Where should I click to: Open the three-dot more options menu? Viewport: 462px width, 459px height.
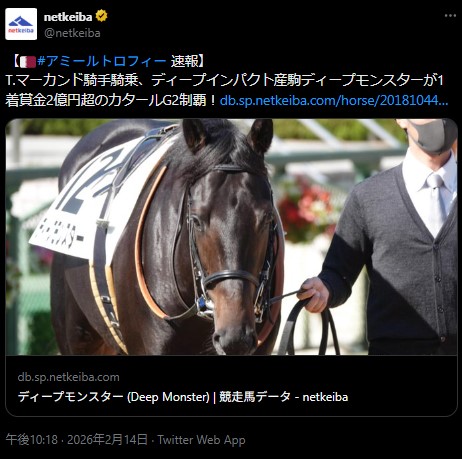(x=450, y=16)
